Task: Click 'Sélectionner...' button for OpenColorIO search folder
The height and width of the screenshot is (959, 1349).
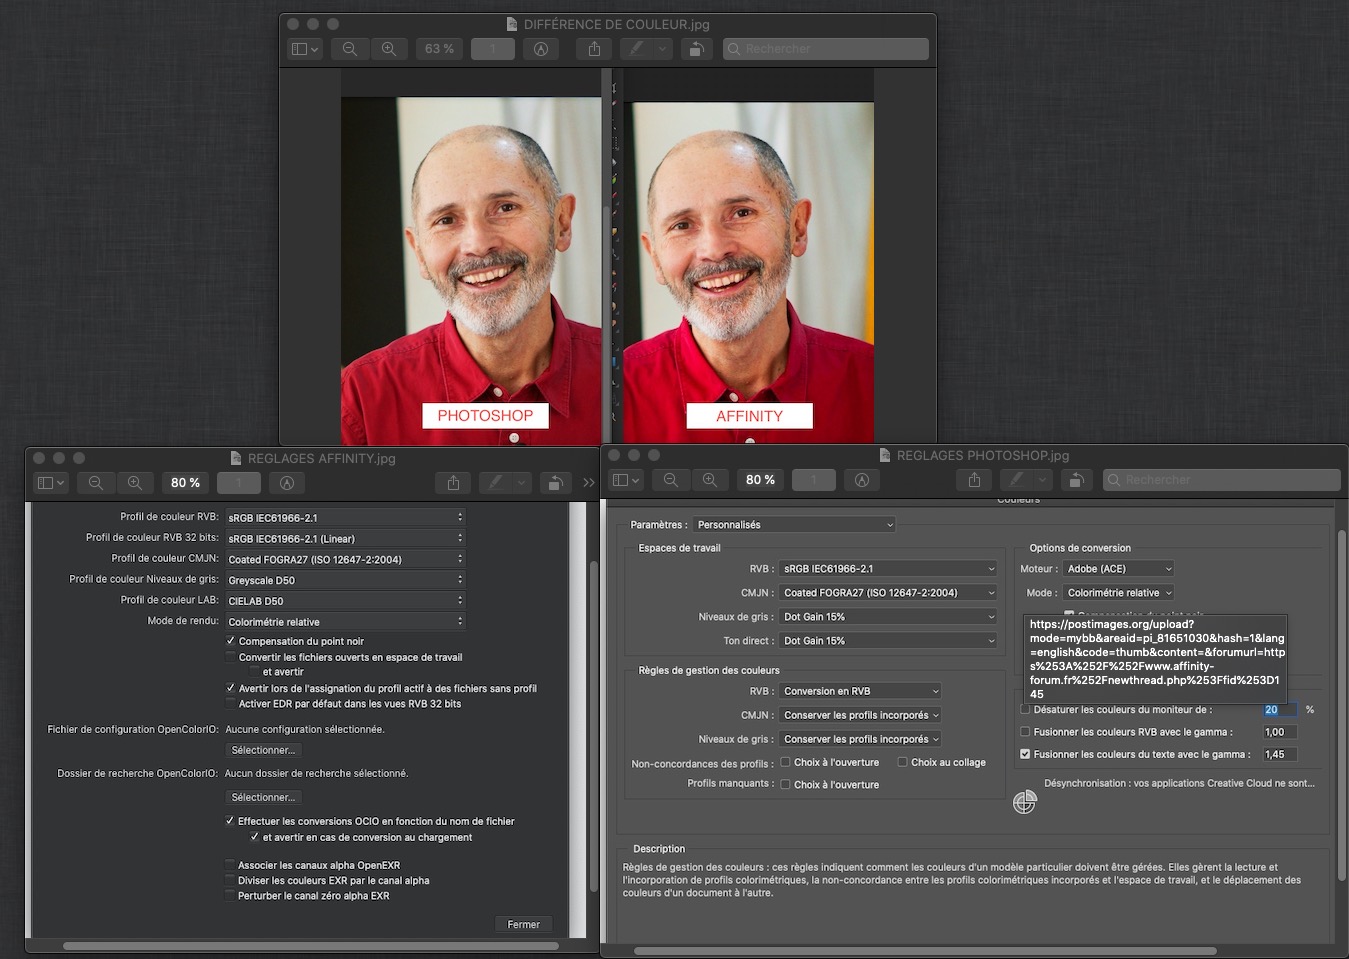Action: pyautogui.click(x=263, y=797)
